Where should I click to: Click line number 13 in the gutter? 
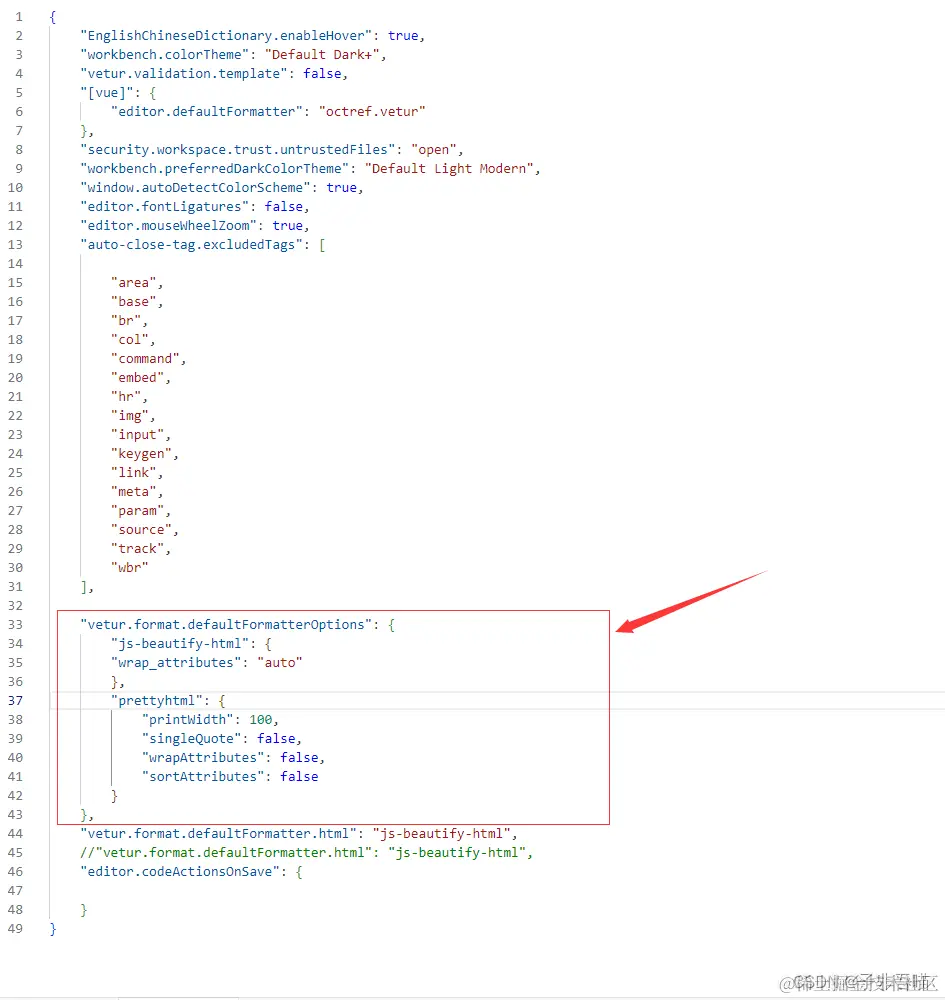15,245
